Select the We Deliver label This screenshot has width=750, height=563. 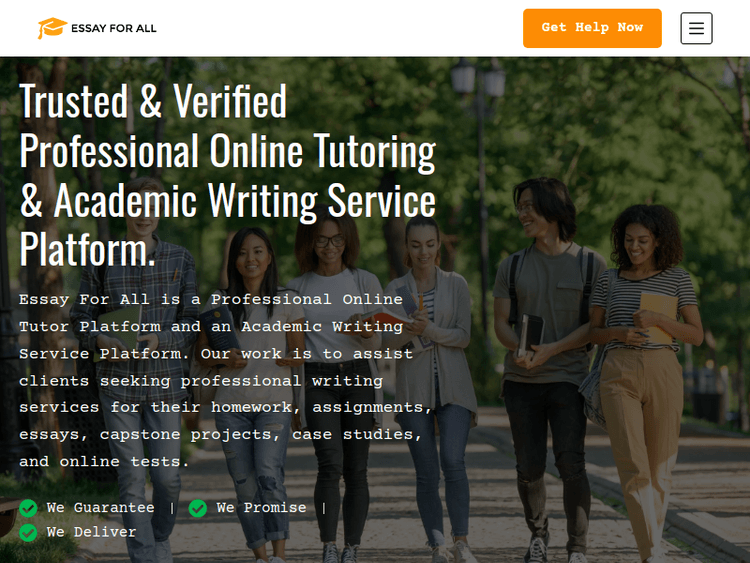[91, 532]
